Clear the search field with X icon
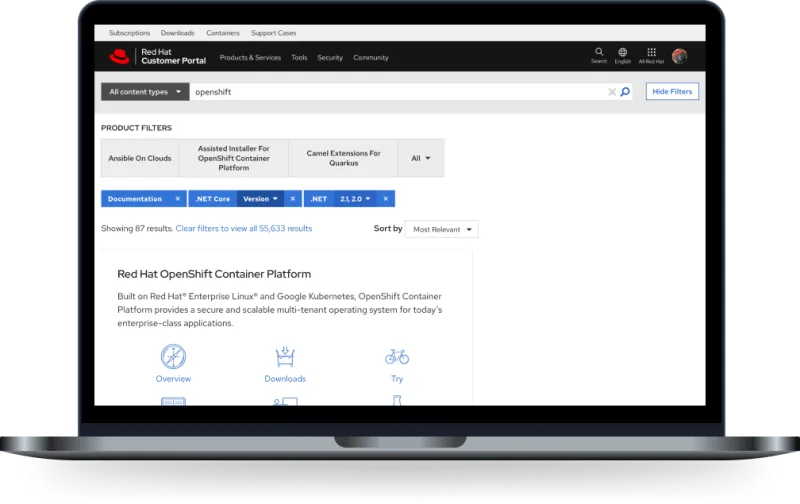 click(x=612, y=92)
